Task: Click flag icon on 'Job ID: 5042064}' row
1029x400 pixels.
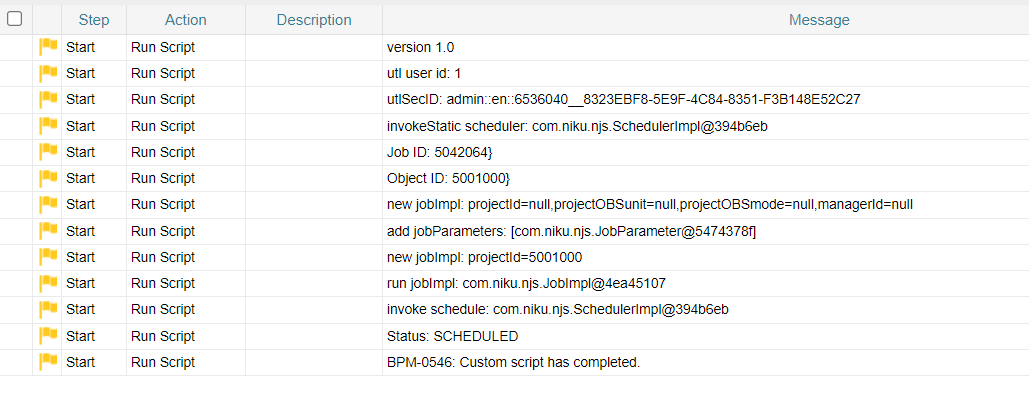Action: (48, 152)
